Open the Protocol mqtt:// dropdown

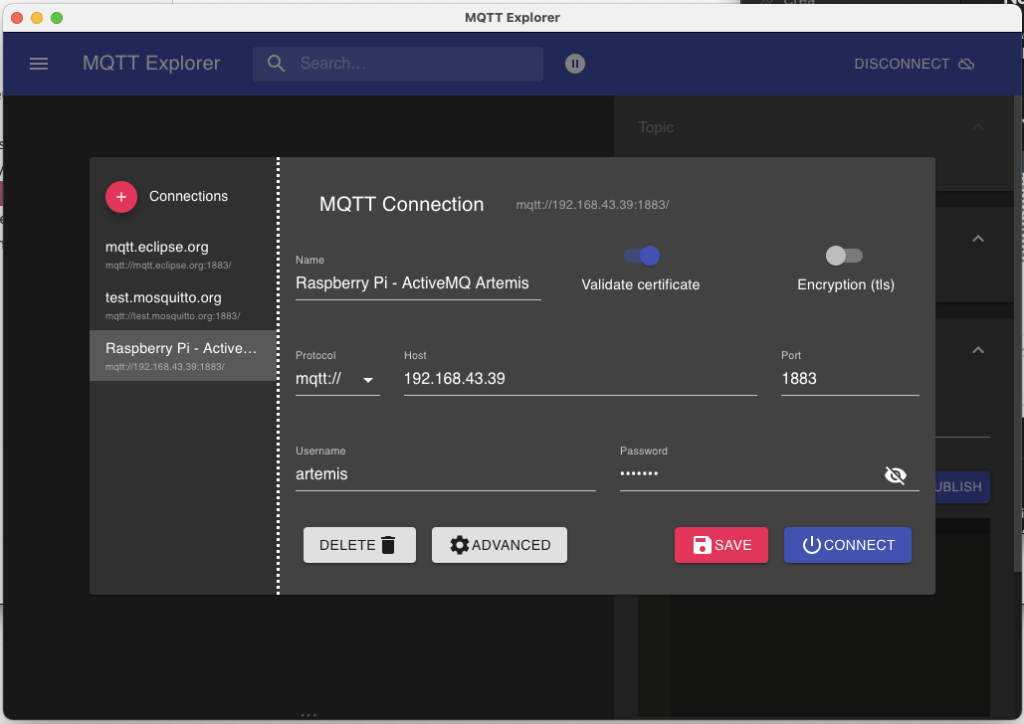337,379
